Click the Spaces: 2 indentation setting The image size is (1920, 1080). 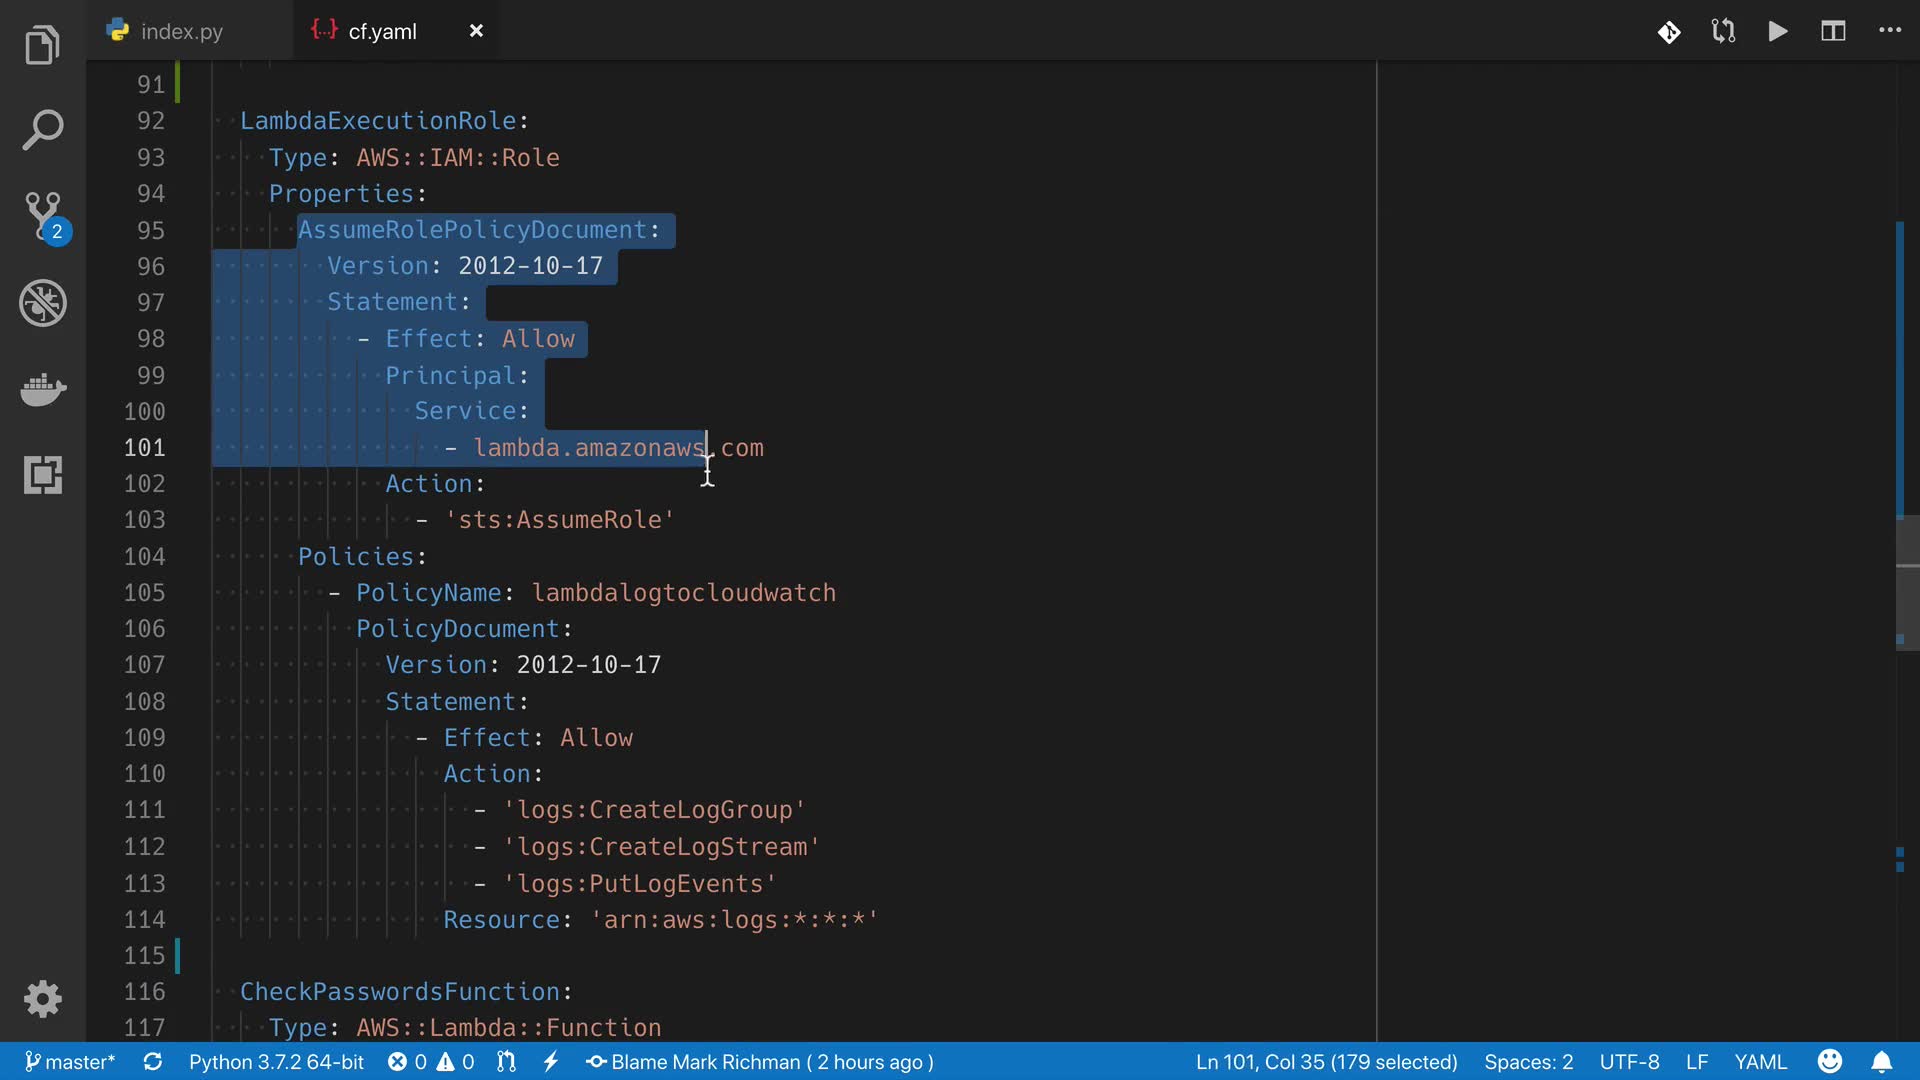coord(1528,1062)
